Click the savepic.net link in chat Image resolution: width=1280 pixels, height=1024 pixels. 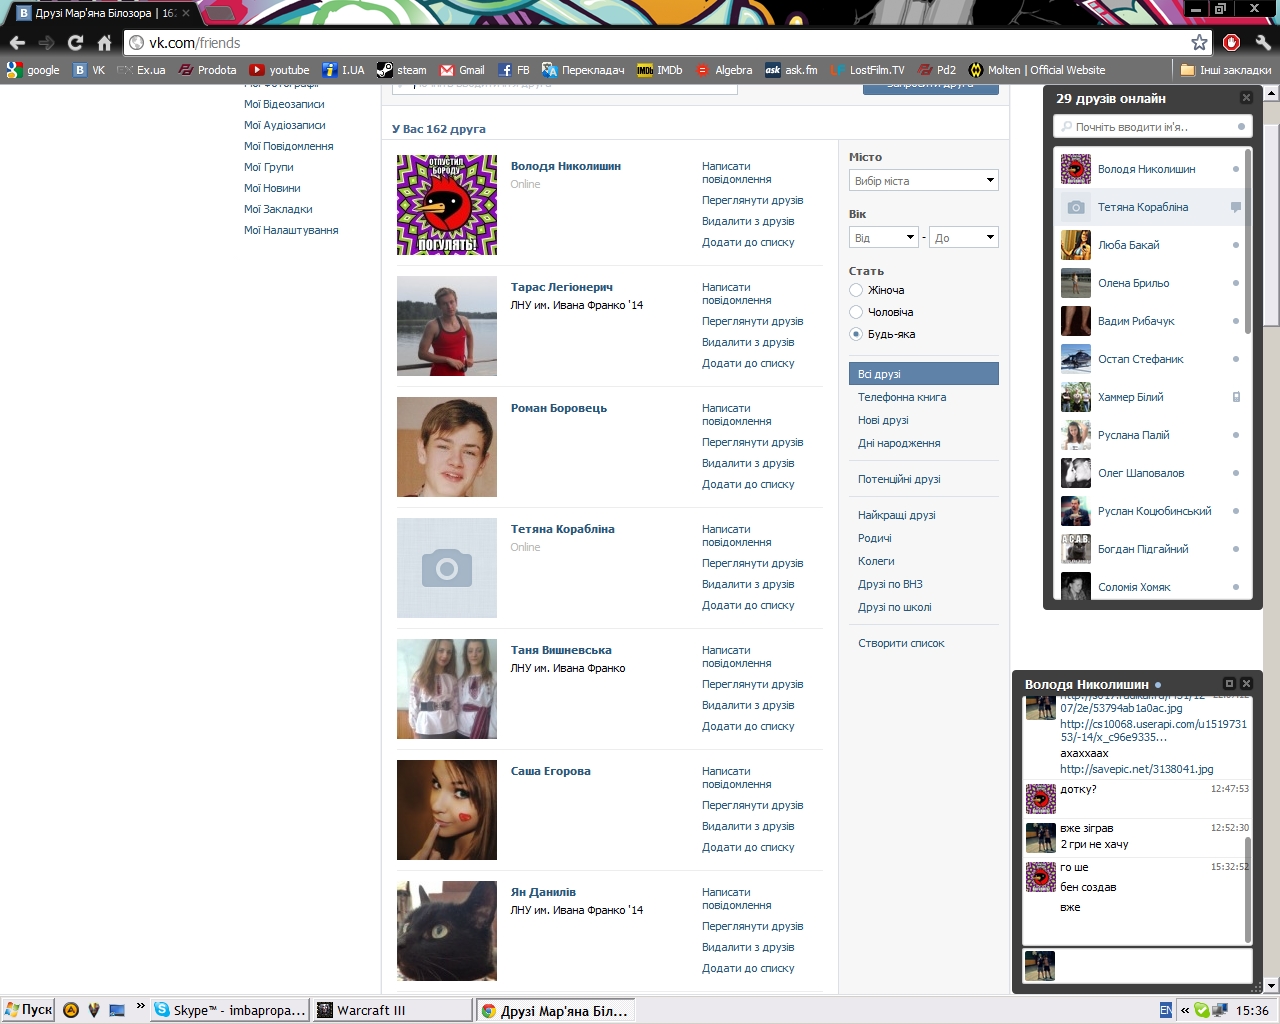[1137, 769]
